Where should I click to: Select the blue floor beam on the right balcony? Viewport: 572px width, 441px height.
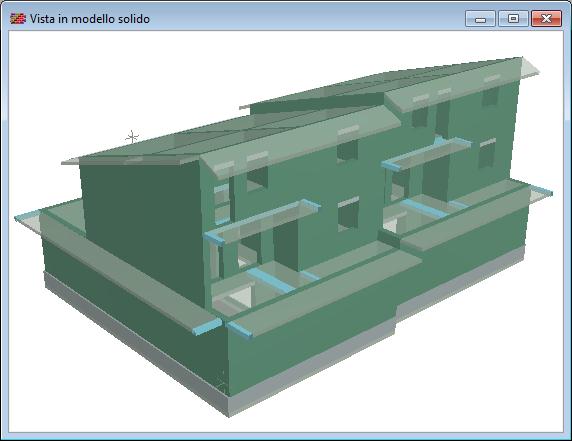point(424,209)
